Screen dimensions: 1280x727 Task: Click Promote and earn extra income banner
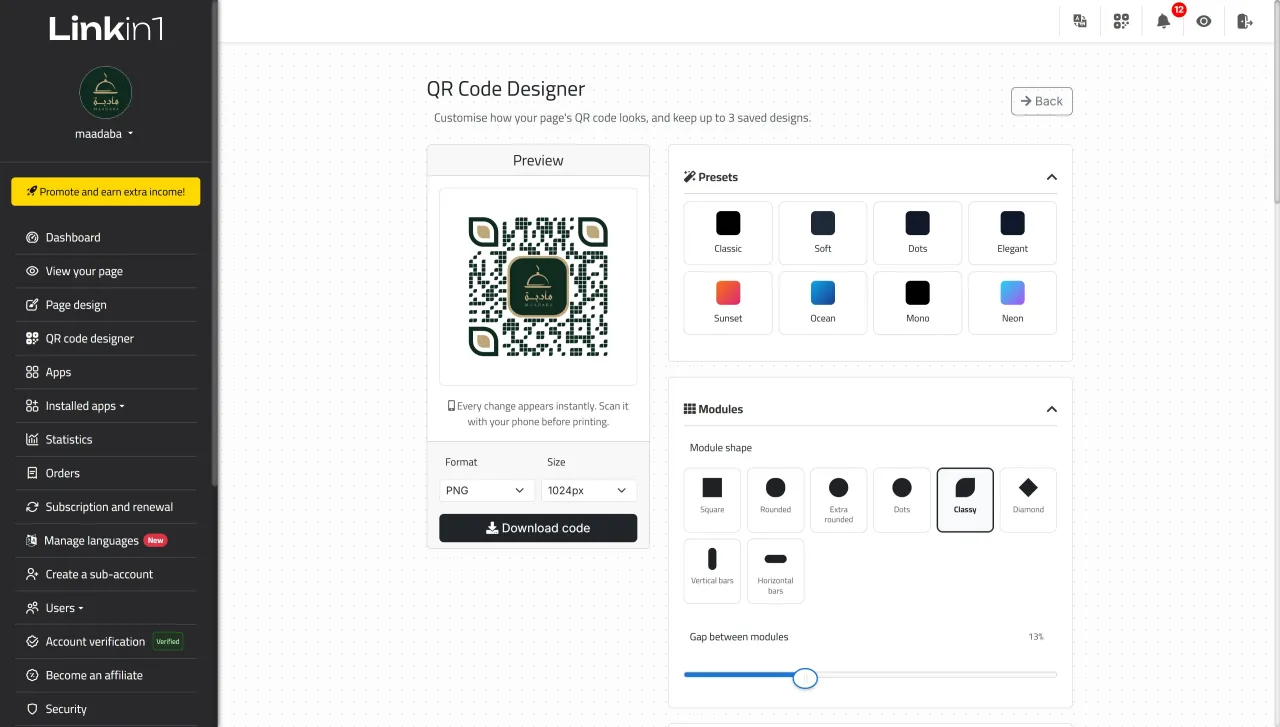106,192
